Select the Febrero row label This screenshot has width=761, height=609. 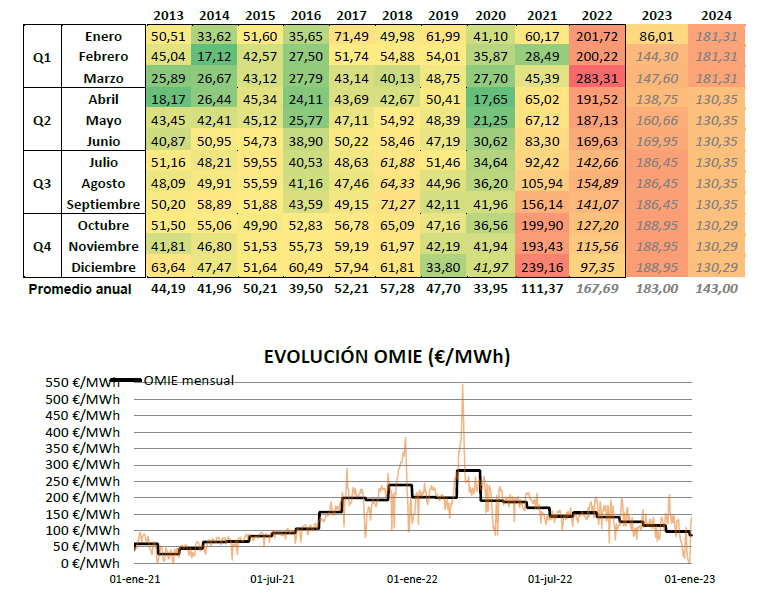(103, 57)
